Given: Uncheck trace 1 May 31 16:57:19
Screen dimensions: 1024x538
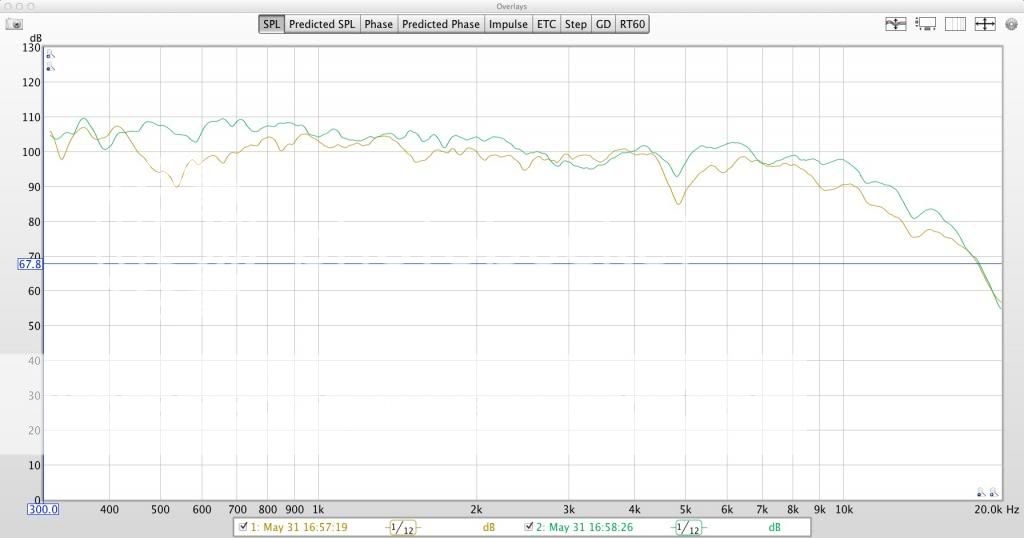Looking at the screenshot, I should 243,526.
